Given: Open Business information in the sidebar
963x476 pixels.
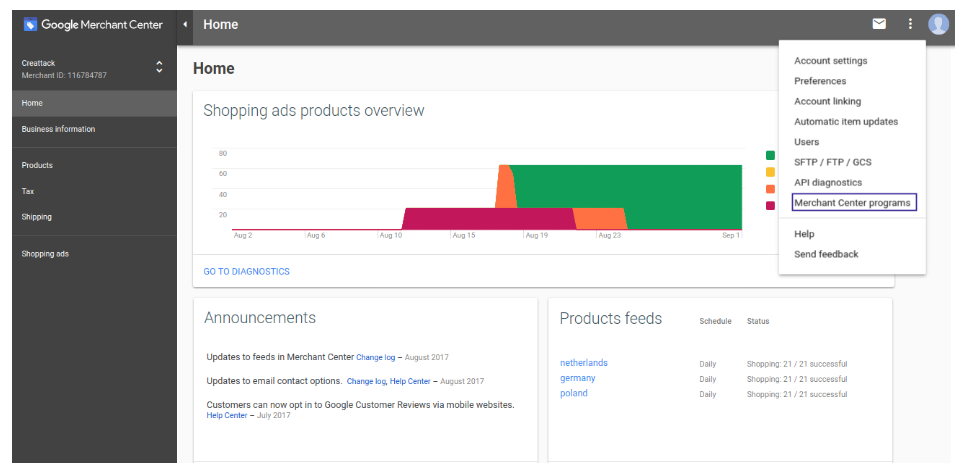Looking at the screenshot, I should [x=95, y=130].
